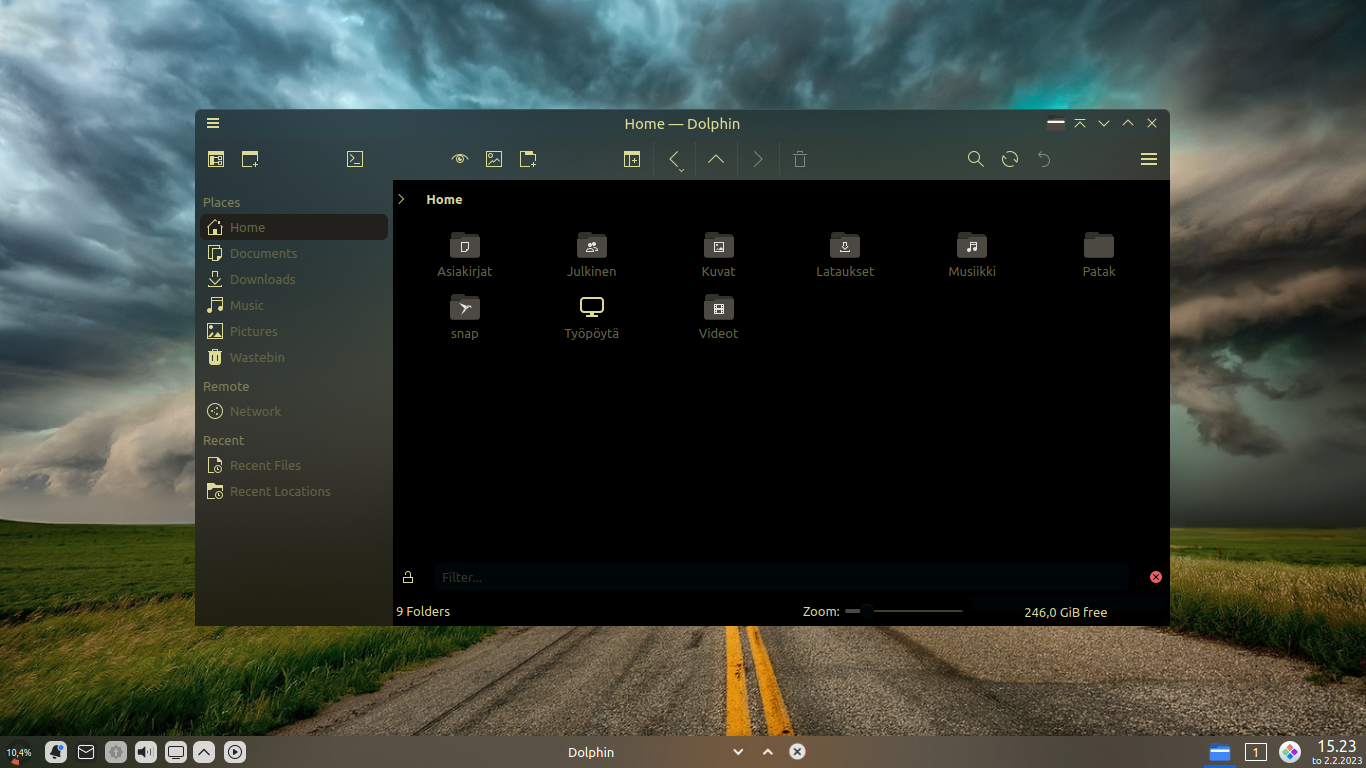Image resolution: width=1366 pixels, height=768 pixels.
Task: Select the Lataukset folder
Action: pos(845,255)
